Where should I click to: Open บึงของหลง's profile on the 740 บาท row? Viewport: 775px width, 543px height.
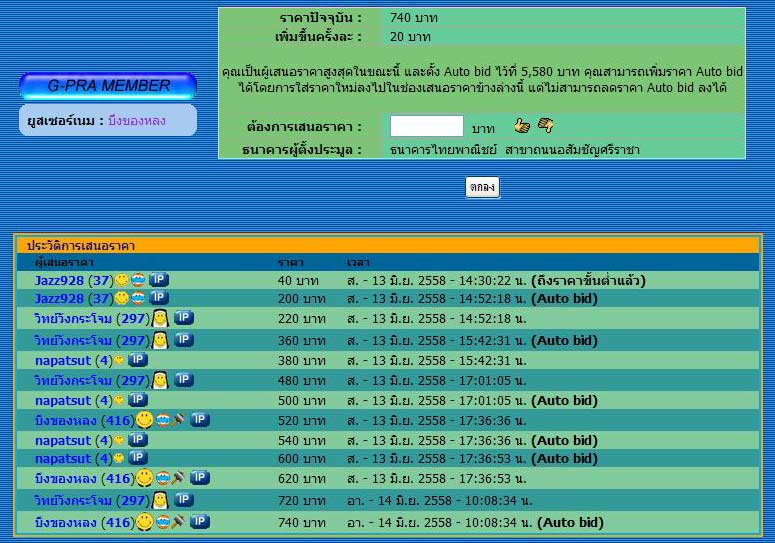(66, 523)
